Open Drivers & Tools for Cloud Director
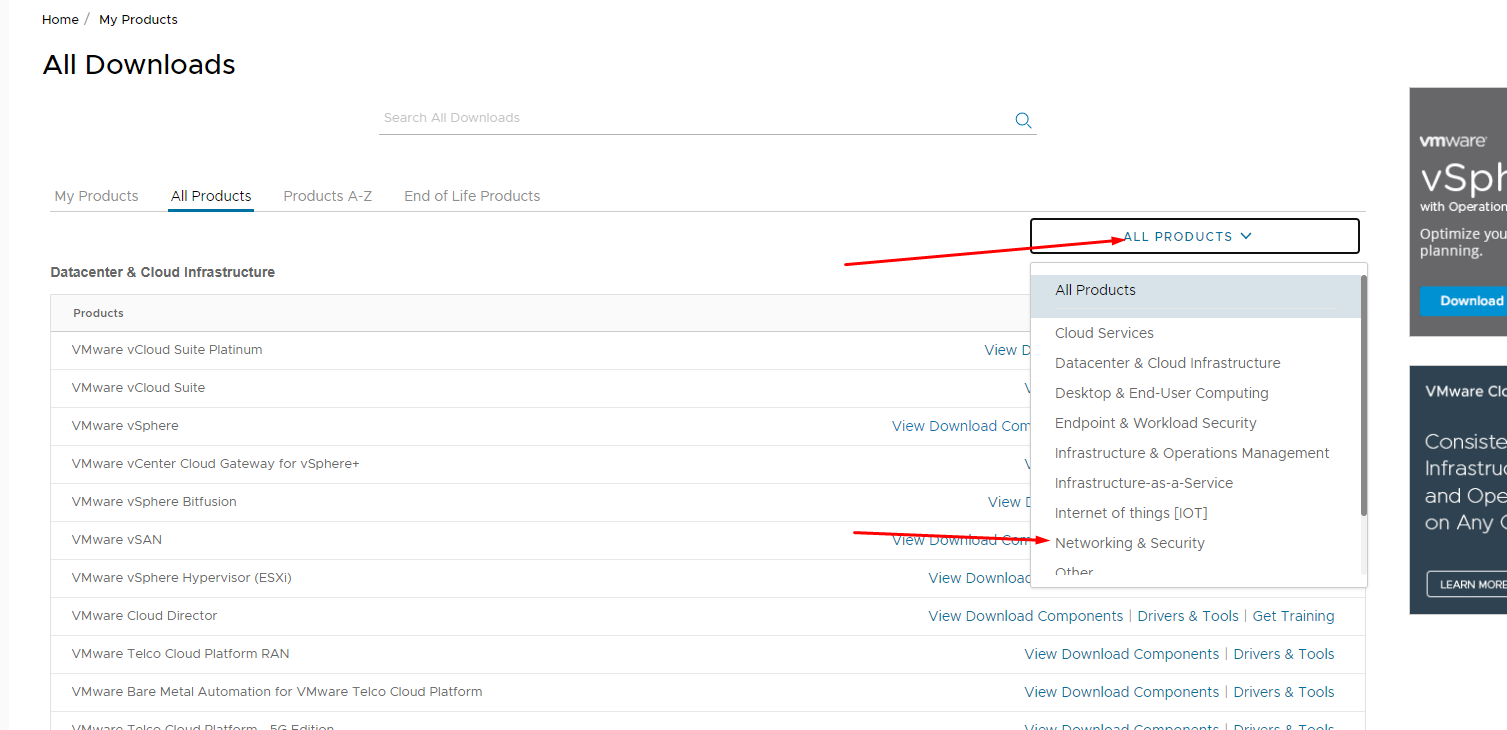The width and height of the screenshot is (1507, 730). [1188, 616]
